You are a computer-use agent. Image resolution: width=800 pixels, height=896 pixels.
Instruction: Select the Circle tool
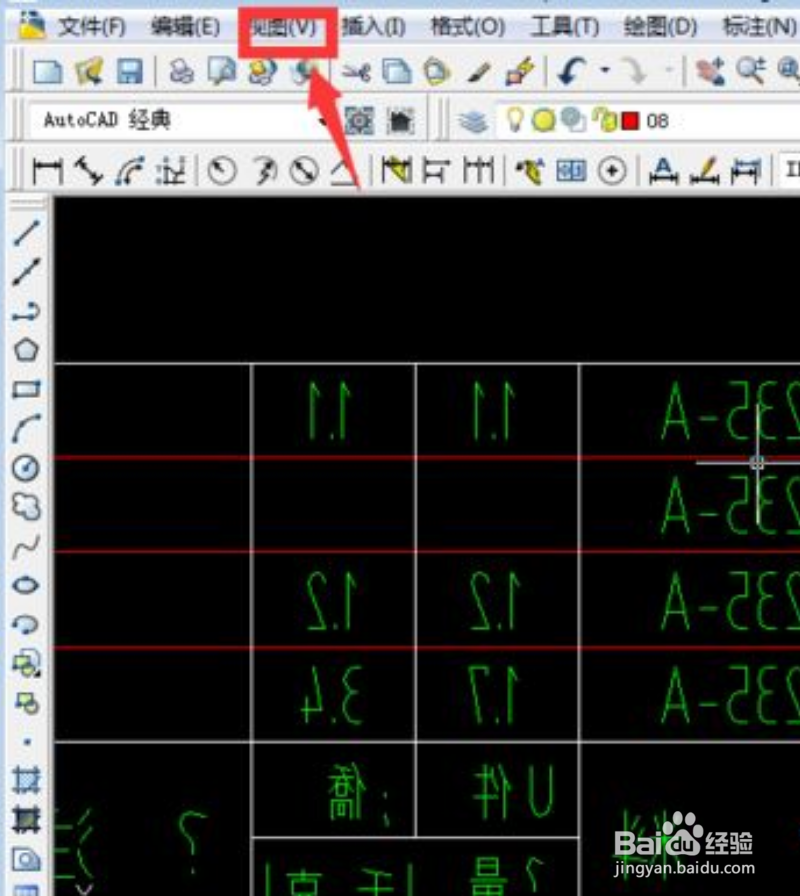(x=26, y=468)
